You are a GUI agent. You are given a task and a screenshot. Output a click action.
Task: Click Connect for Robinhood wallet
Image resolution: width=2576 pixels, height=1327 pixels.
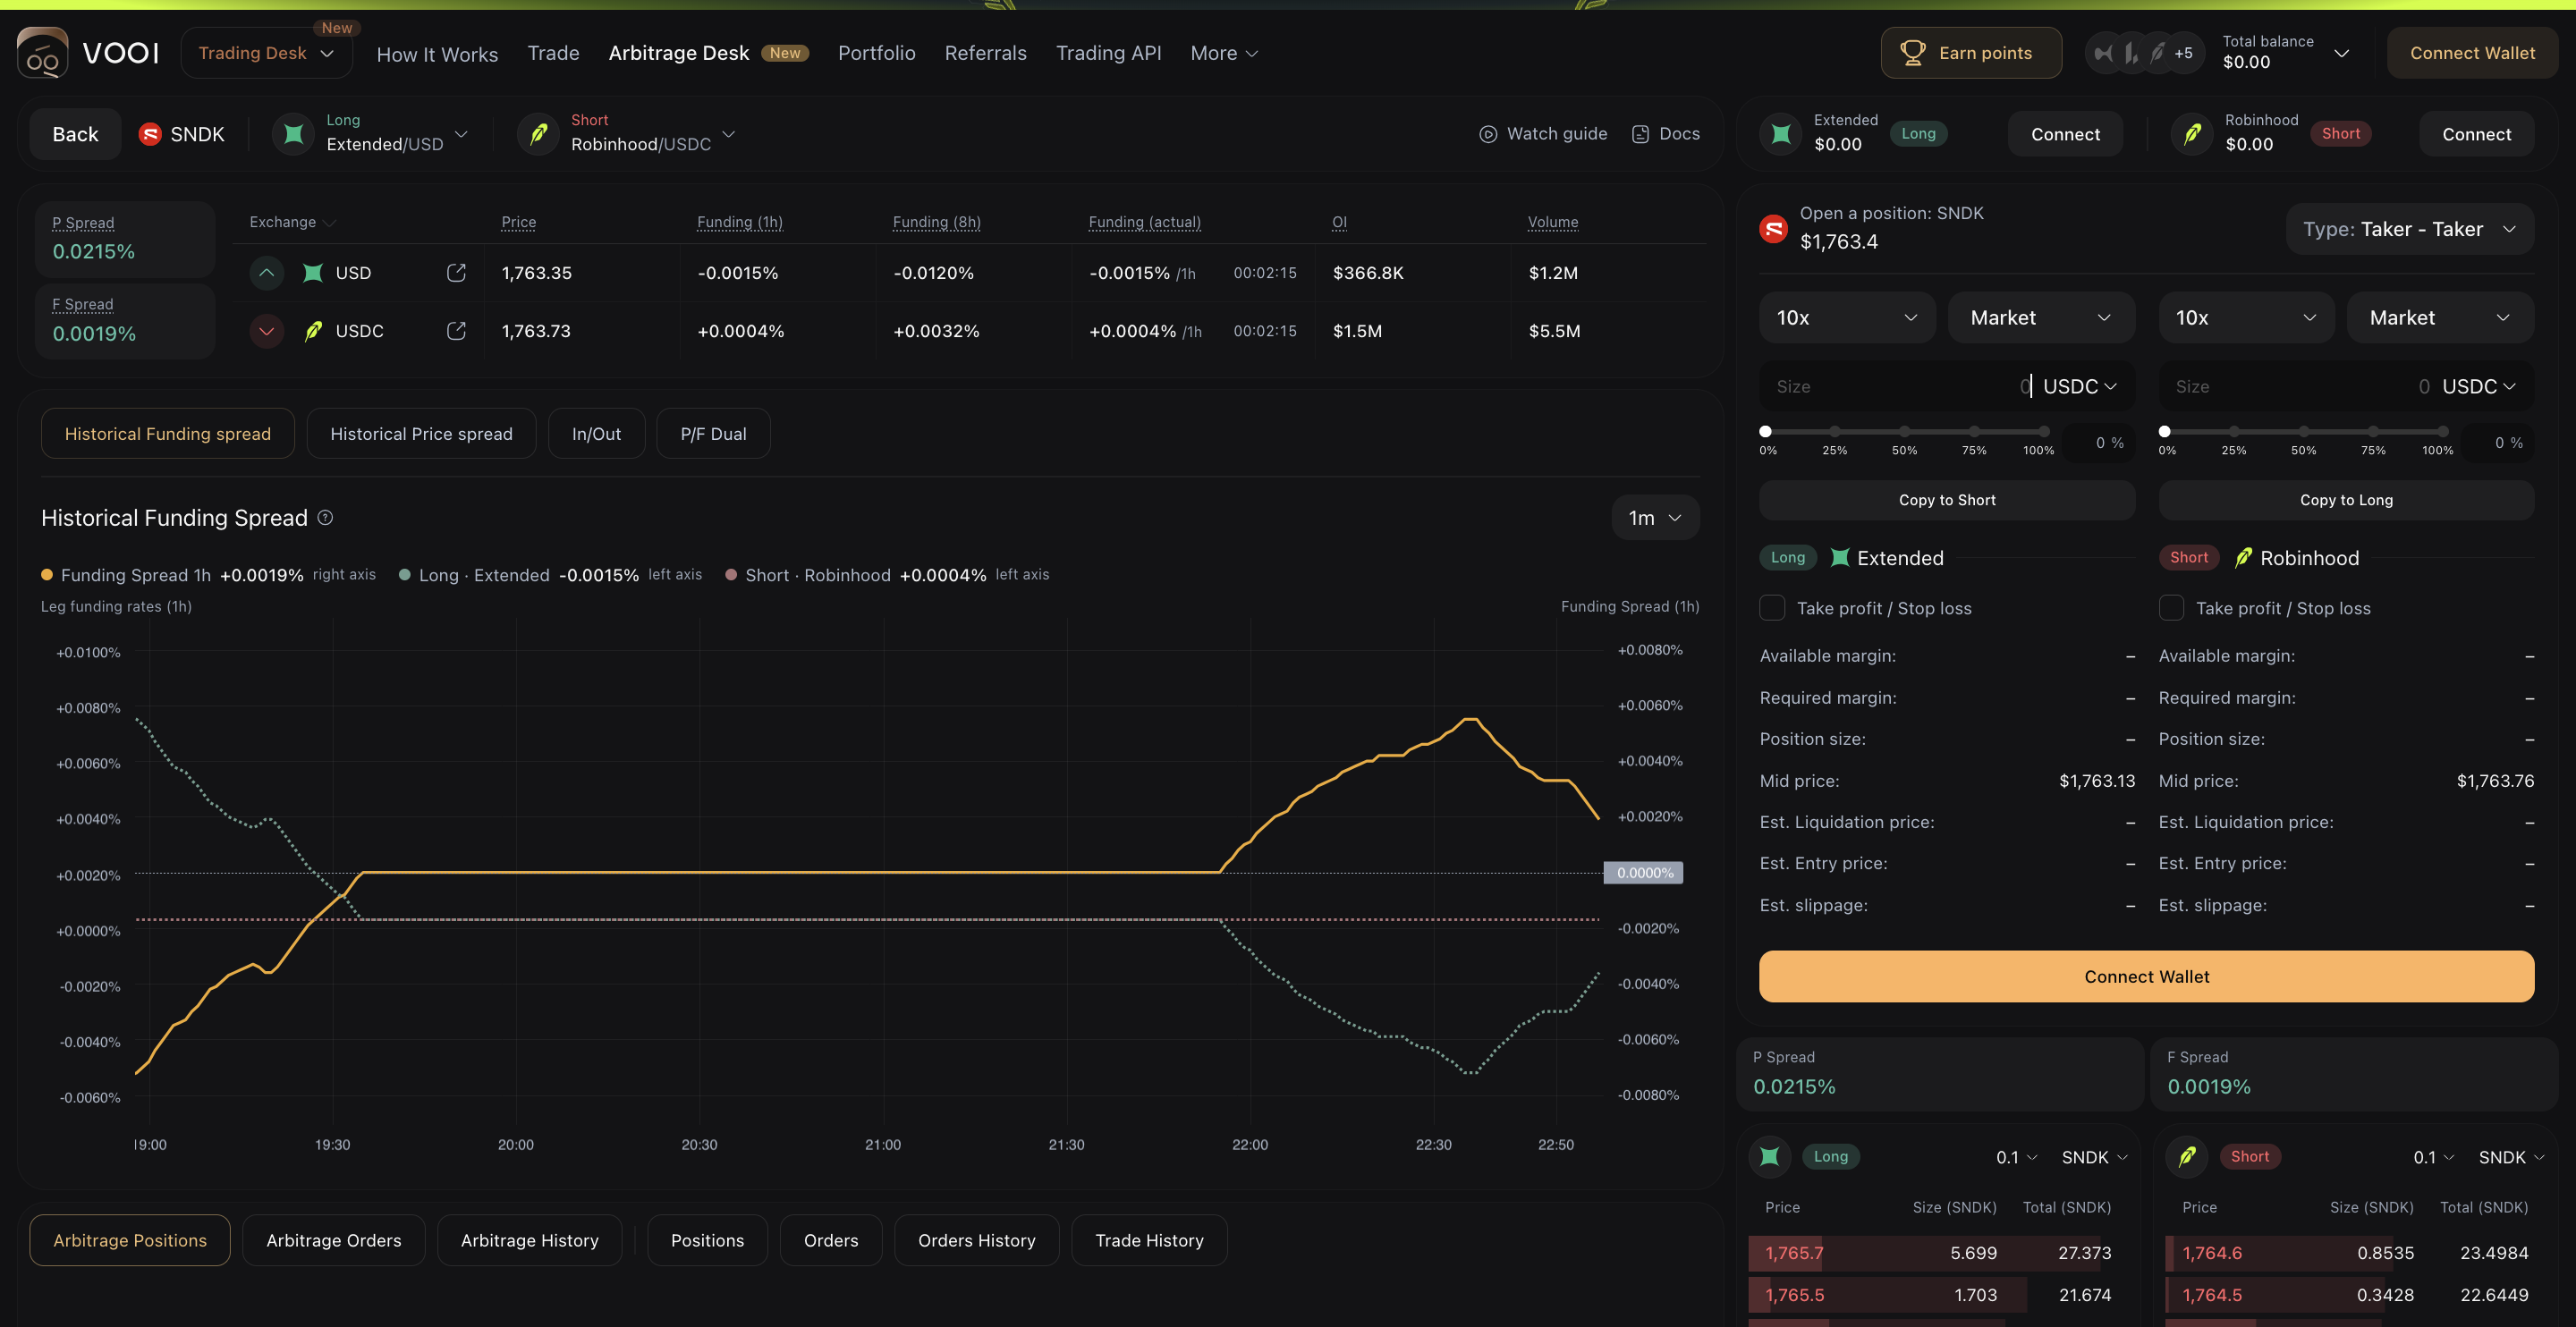tap(2476, 134)
